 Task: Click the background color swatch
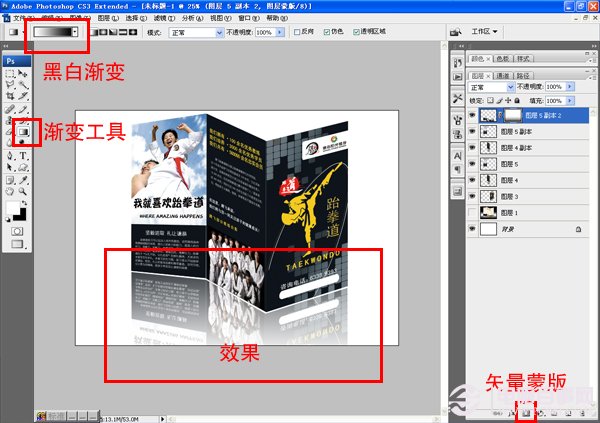point(22,216)
